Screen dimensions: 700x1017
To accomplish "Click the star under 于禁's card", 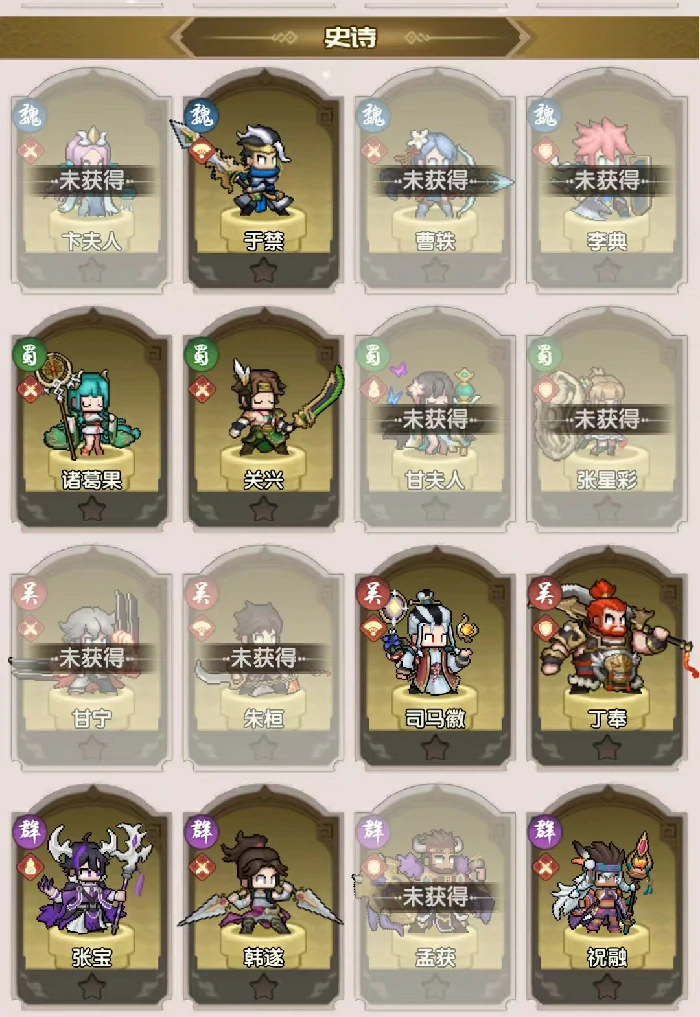I will 263,270.
